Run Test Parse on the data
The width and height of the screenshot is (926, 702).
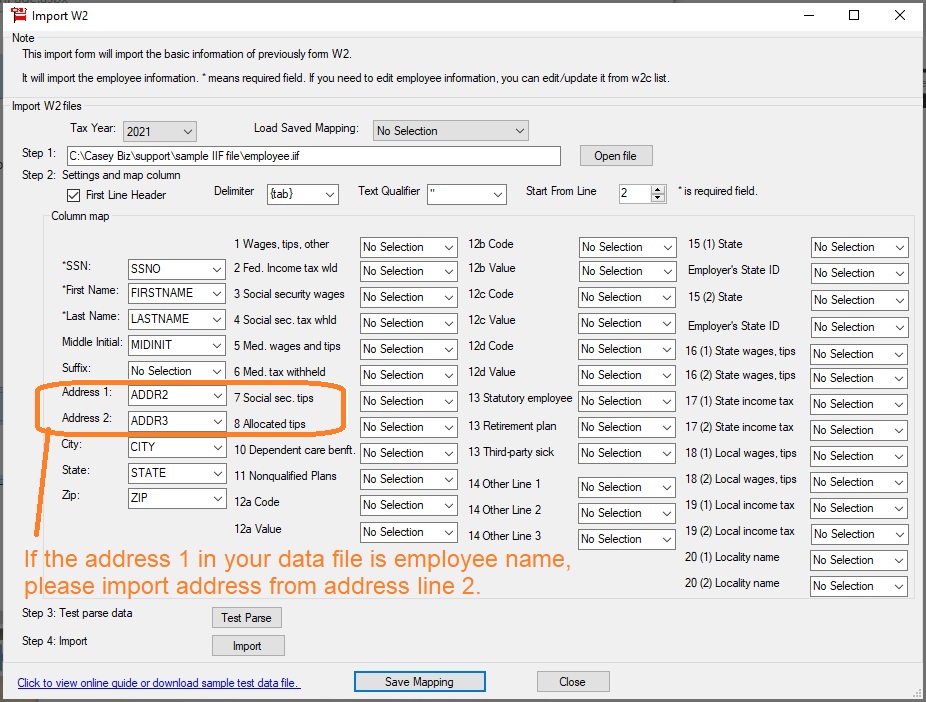[x=247, y=618]
